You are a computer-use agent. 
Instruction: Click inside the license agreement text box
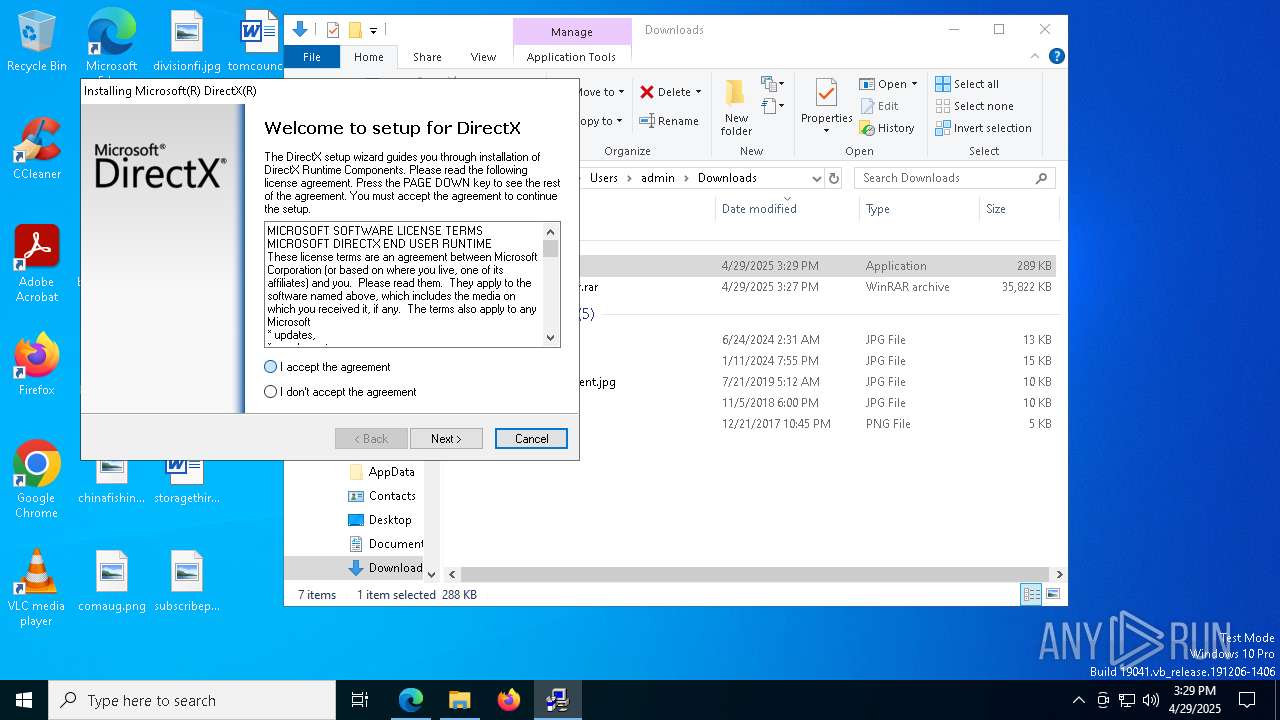[x=404, y=285]
